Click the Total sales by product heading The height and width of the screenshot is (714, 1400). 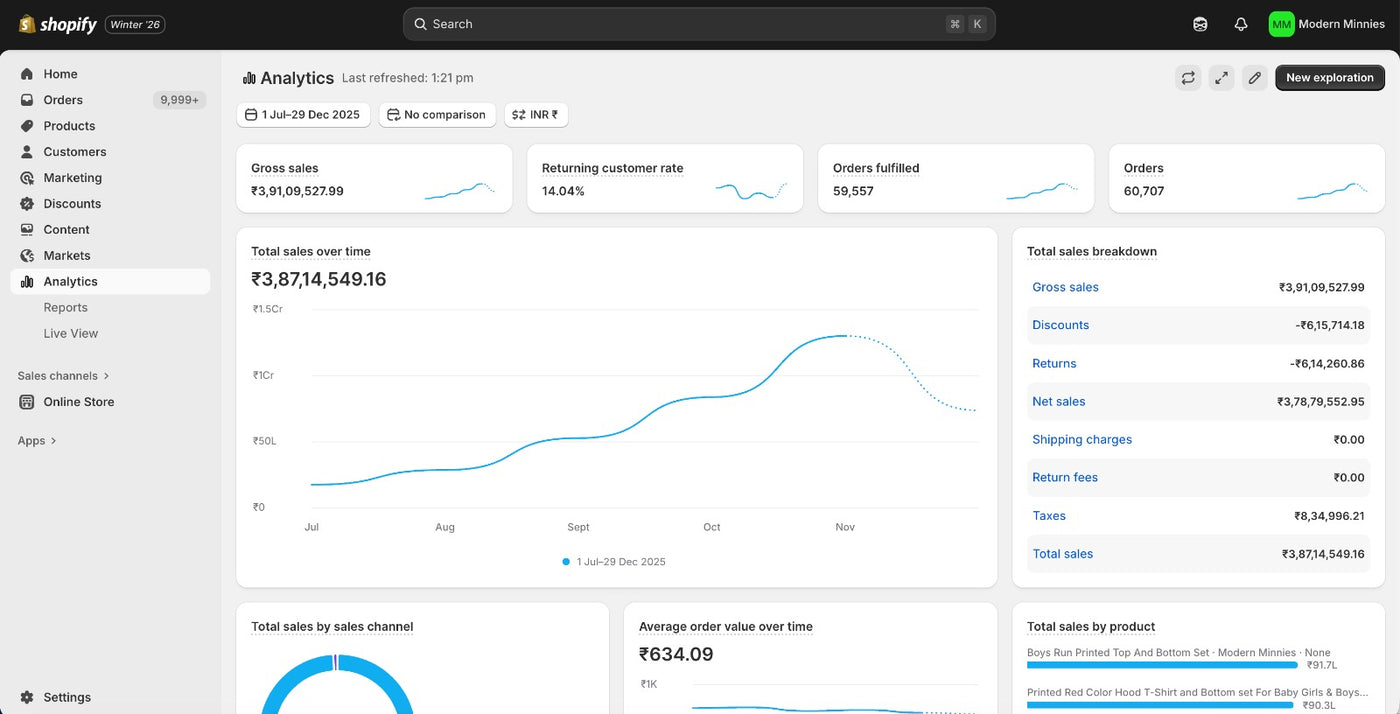1091,627
